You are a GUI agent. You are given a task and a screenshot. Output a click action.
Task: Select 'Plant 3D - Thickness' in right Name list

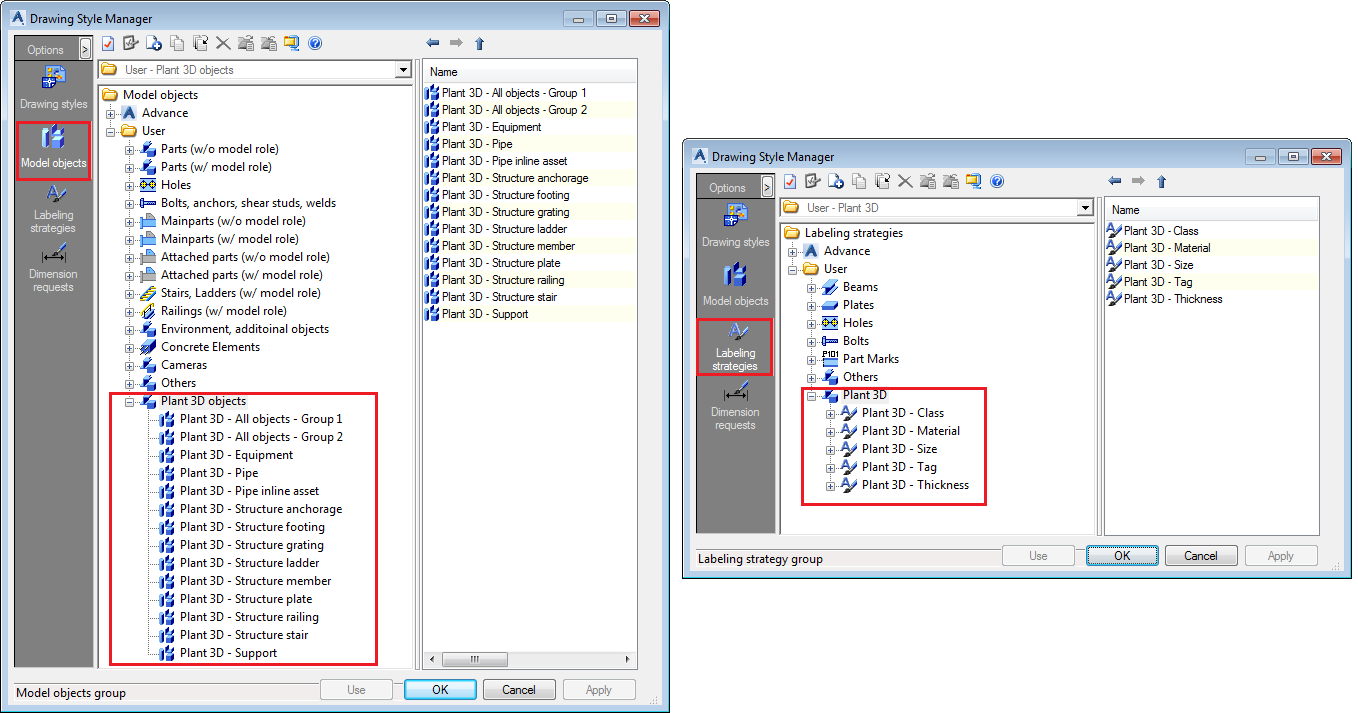pos(1173,299)
